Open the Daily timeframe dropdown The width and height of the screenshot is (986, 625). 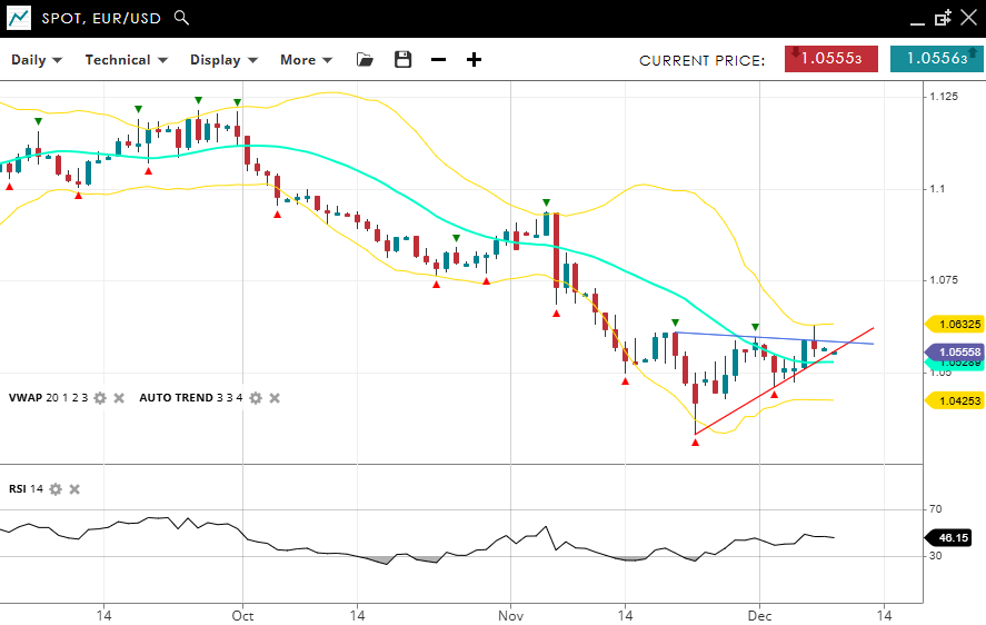pyautogui.click(x=36, y=60)
